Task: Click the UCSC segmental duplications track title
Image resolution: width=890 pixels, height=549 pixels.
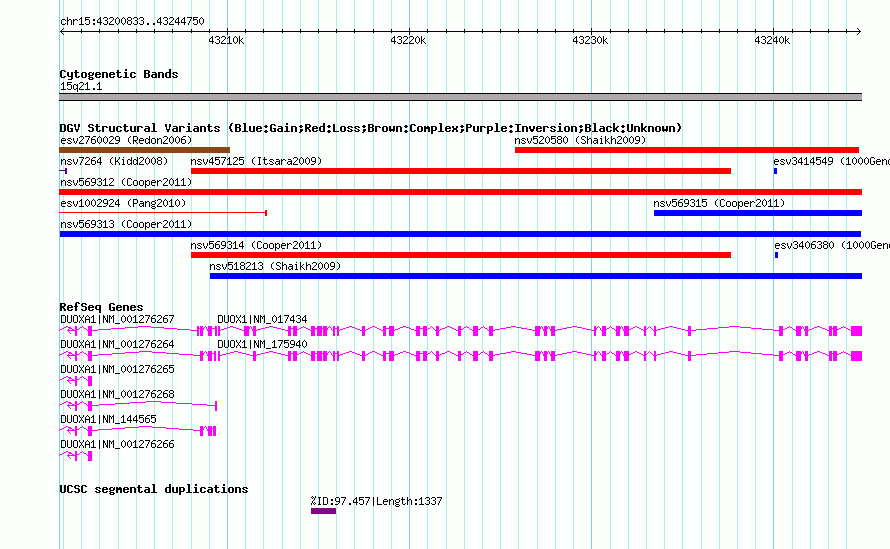Action: point(154,489)
